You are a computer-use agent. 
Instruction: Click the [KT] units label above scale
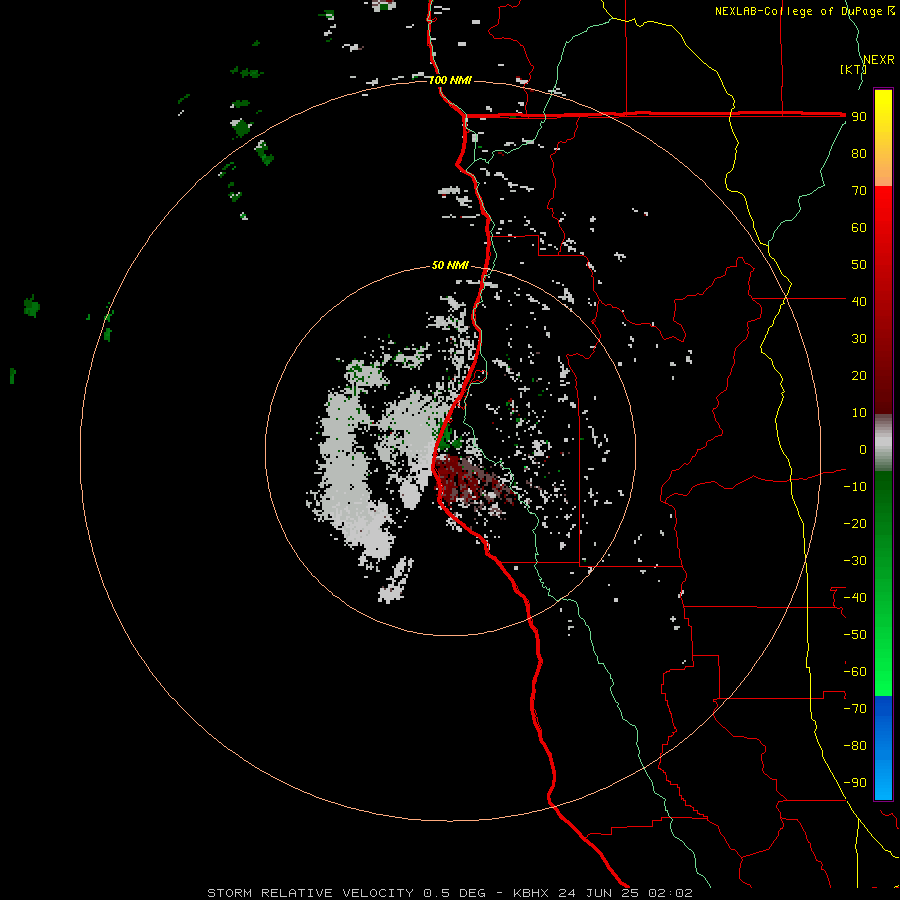853,69
